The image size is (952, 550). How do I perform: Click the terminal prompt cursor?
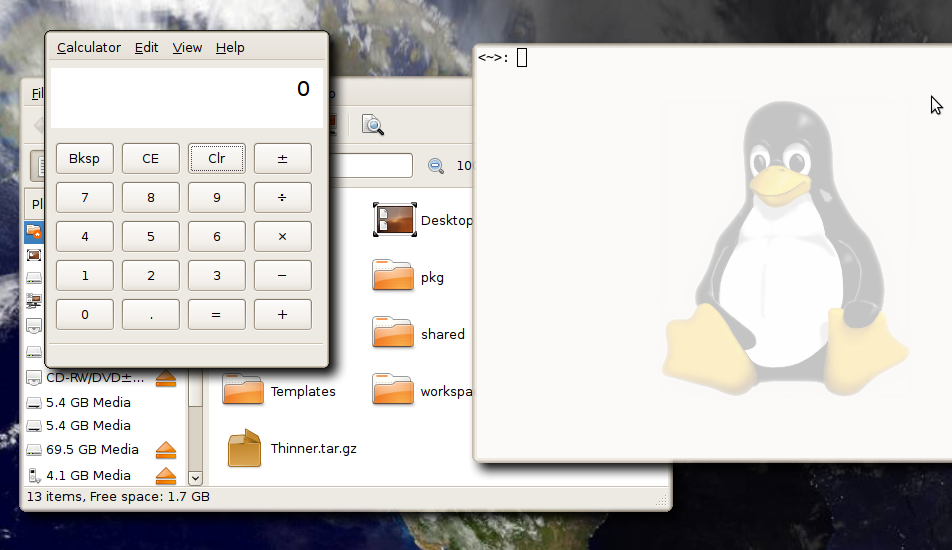522,58
